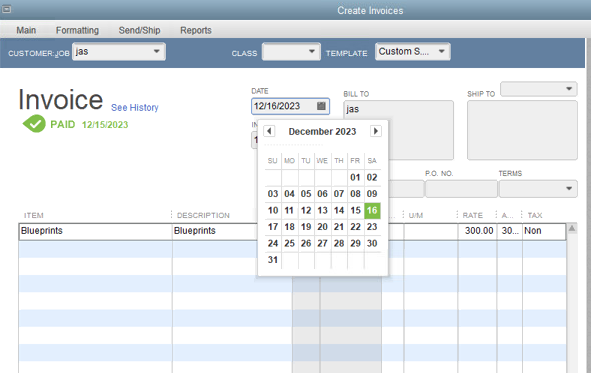Expand the Class dropdown
This screenshot has width=591, height=373.
point(312,51)
